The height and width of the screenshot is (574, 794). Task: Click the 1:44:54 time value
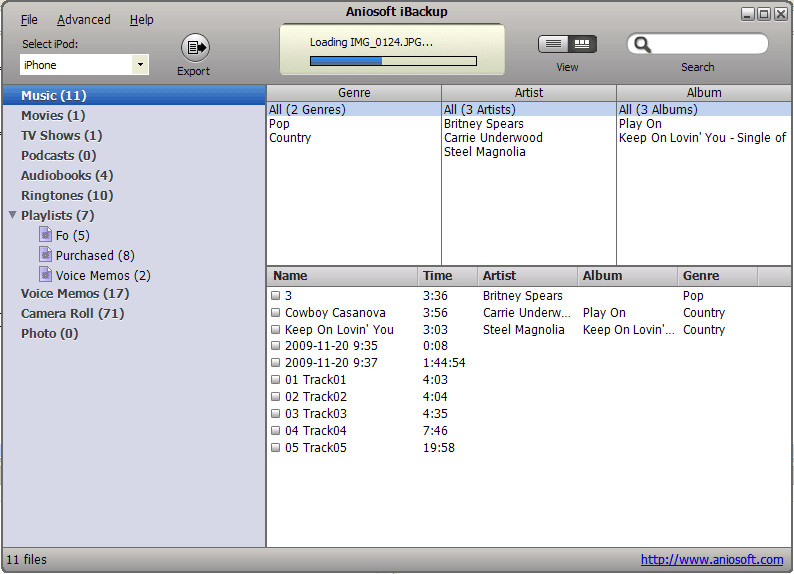click(444, 363)
